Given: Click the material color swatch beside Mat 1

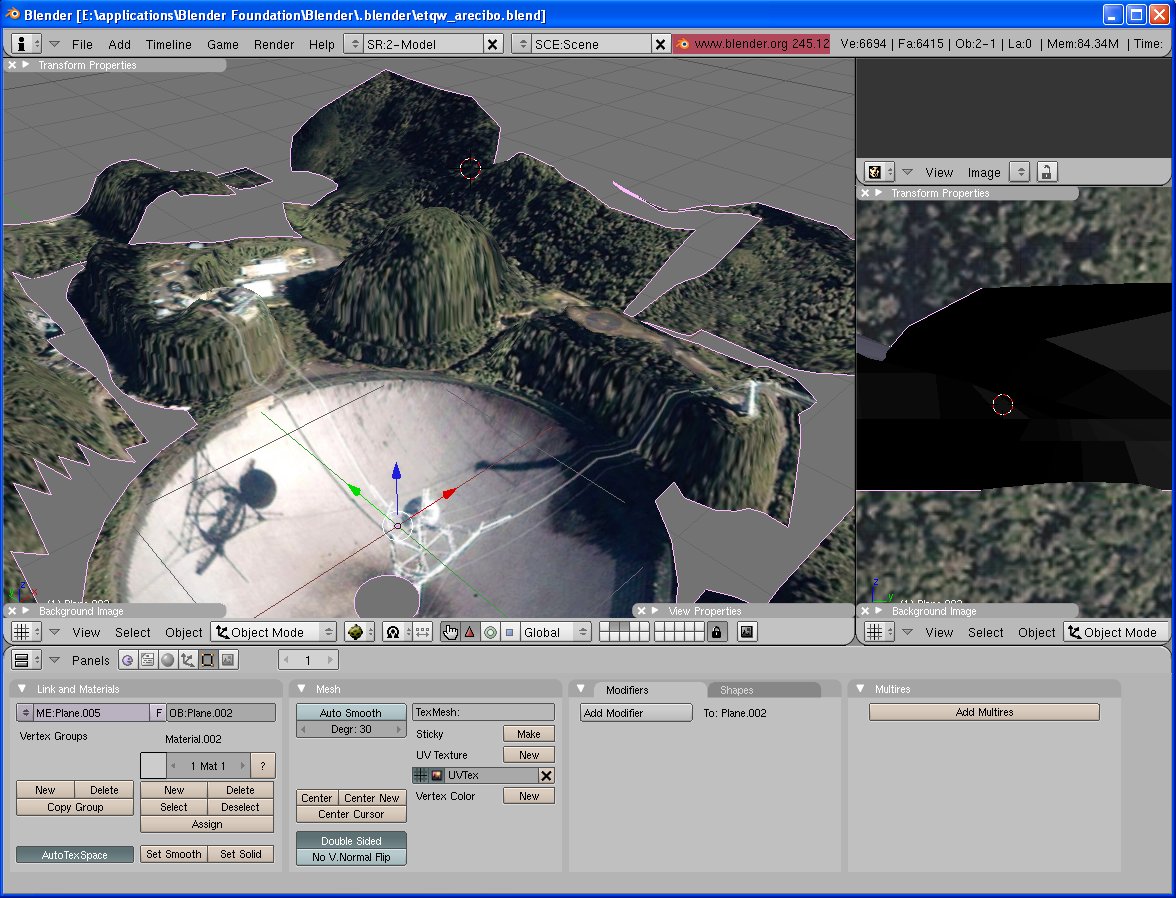Looking at the screenshot, I should pyautogui.click(x=153, y=766).
